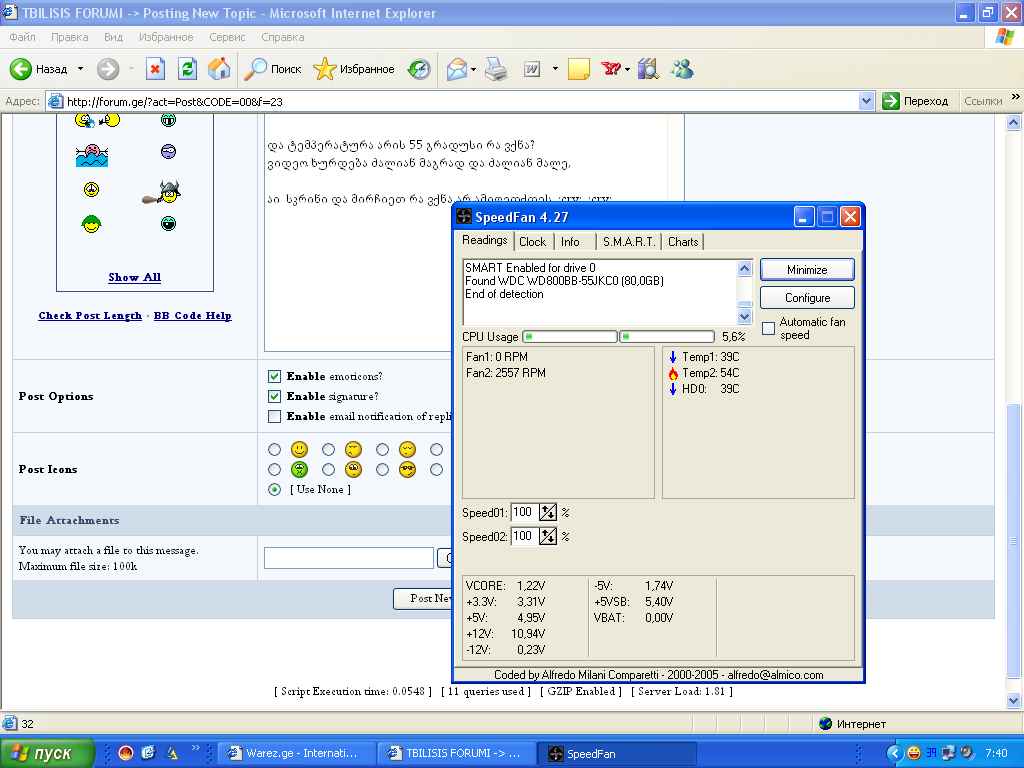Viewport: 1024px width, 768px height.
Task: Click the Speed02 spinner arrows
Action: (548, 537)
